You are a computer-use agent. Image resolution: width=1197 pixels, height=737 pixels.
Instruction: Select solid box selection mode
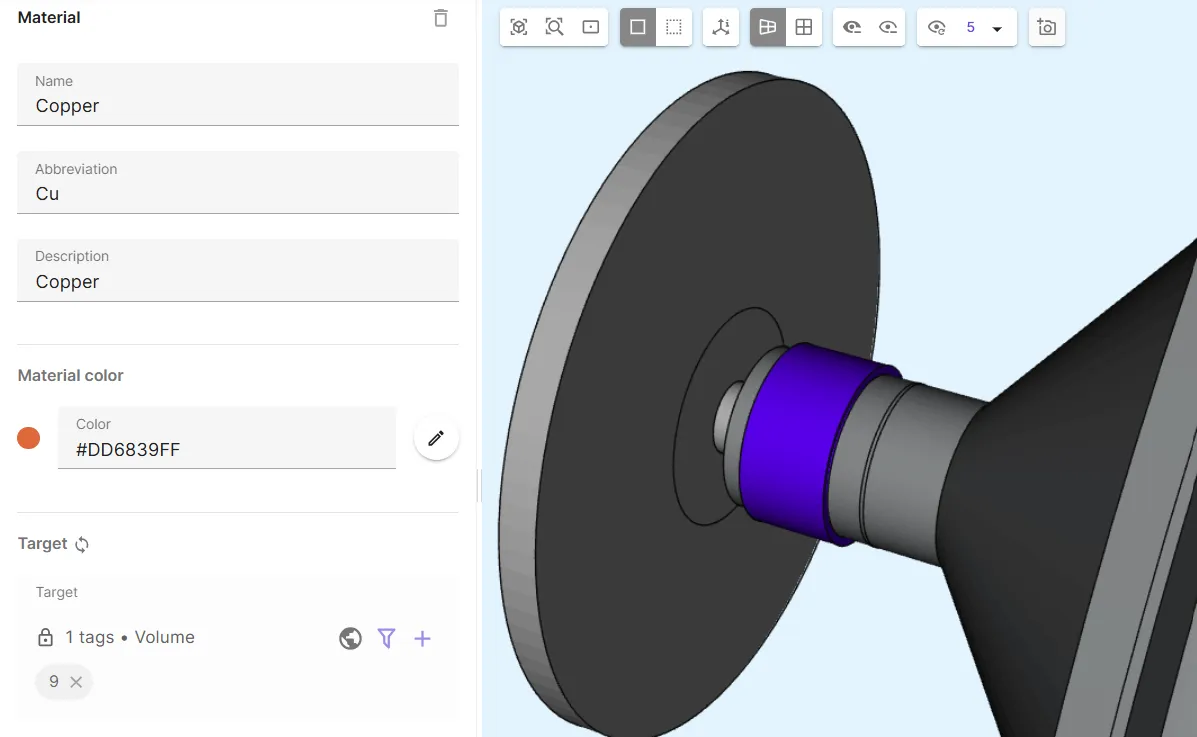click(x=638, y=27)
